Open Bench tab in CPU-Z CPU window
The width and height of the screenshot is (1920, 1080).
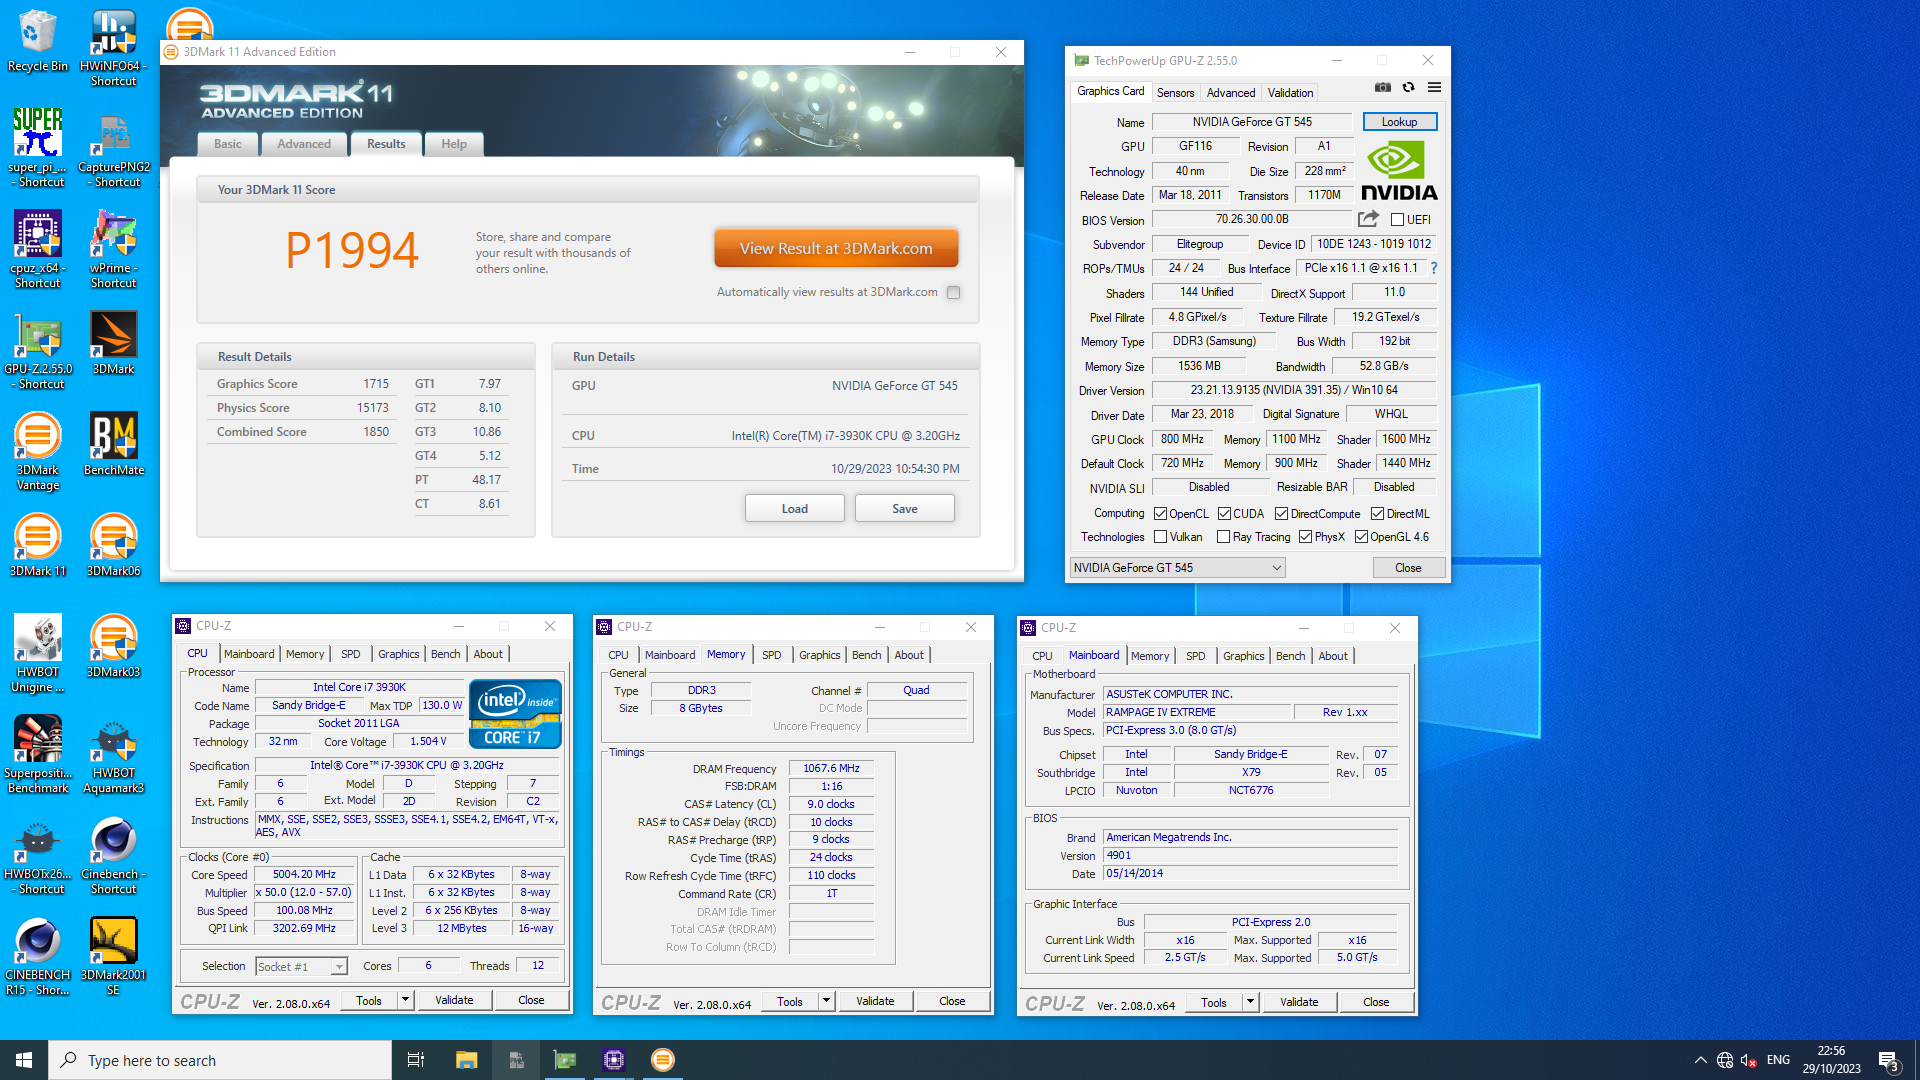point(445,654)
